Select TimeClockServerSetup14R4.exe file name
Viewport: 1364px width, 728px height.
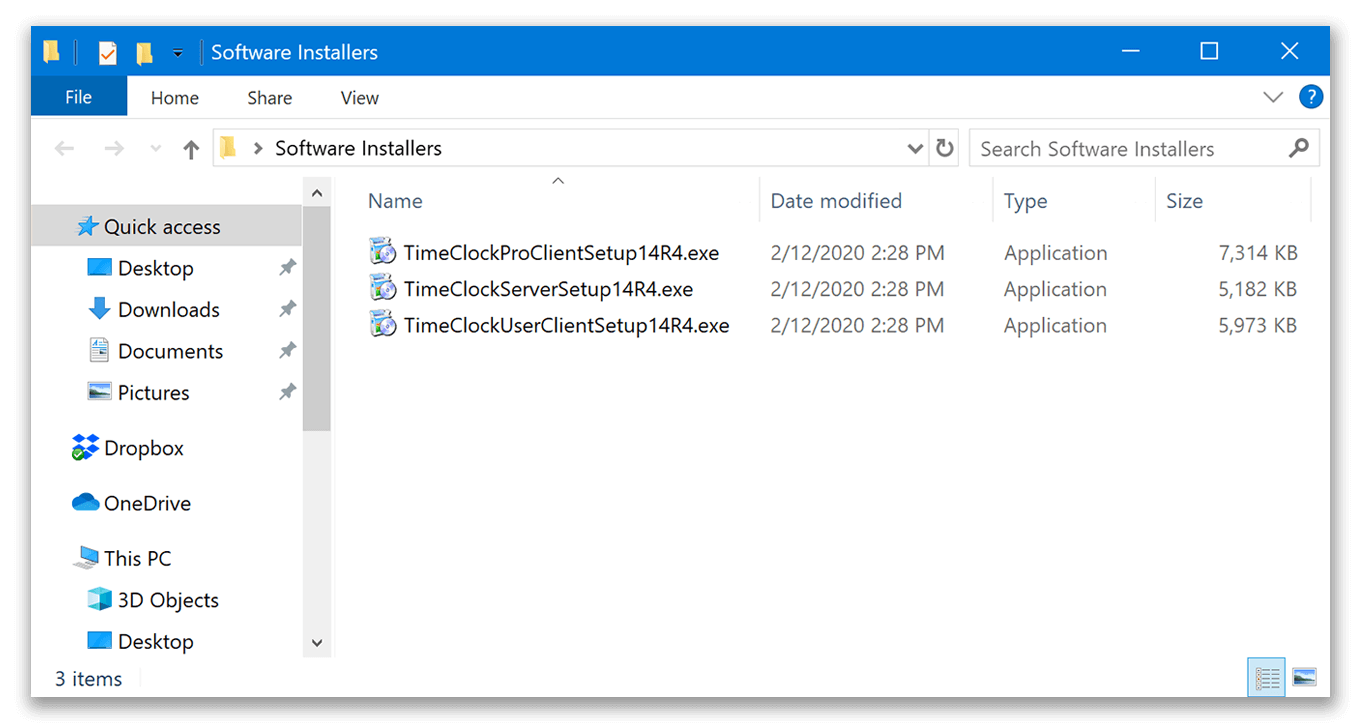tap(548, 289)
